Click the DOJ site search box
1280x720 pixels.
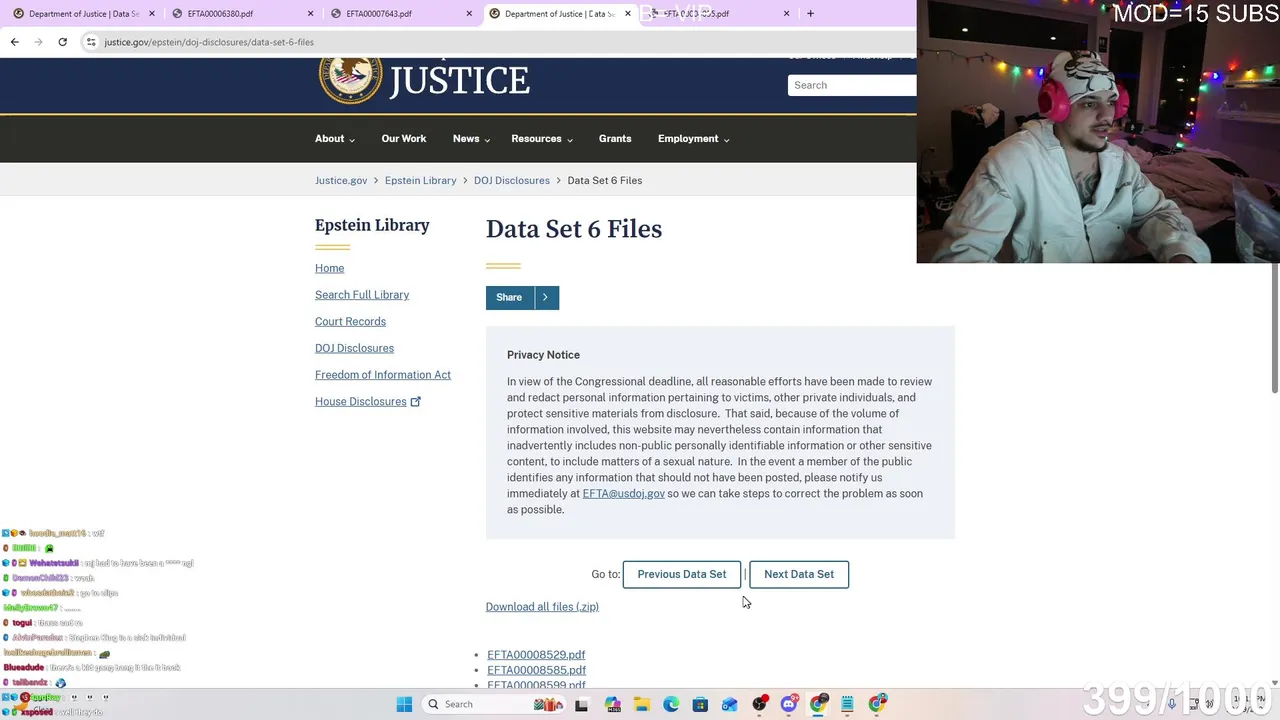(852, 85)
